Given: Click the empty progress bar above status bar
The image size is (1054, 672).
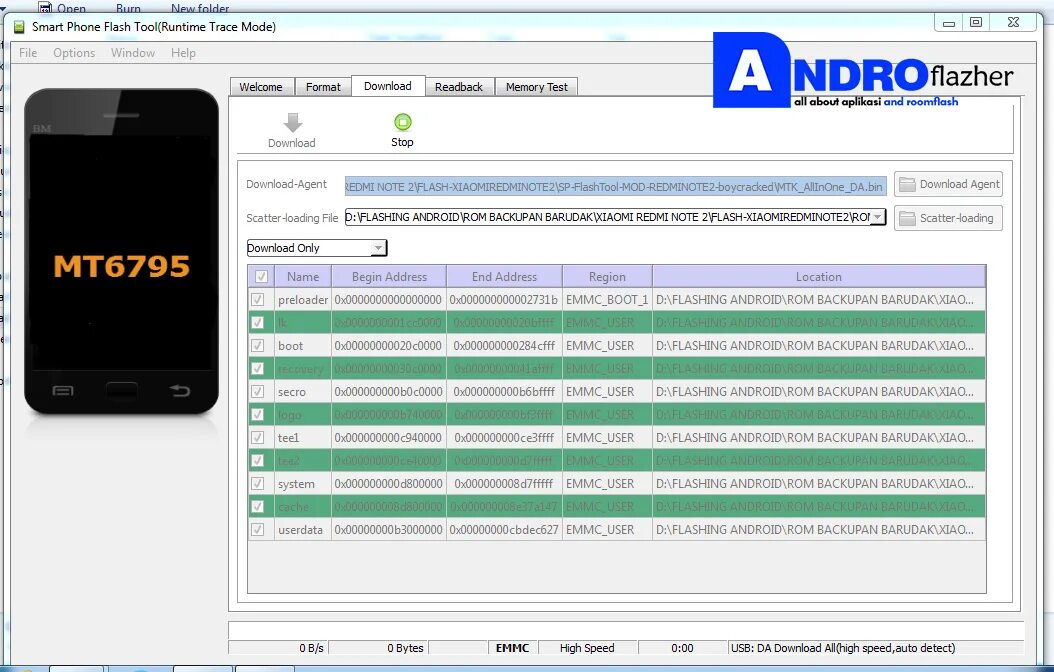Looking at the screenshot, I should (626, 630).
